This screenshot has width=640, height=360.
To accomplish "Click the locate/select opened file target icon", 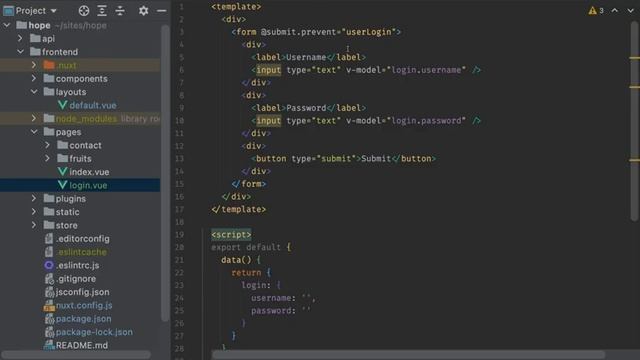I will (x=84, y=11).
